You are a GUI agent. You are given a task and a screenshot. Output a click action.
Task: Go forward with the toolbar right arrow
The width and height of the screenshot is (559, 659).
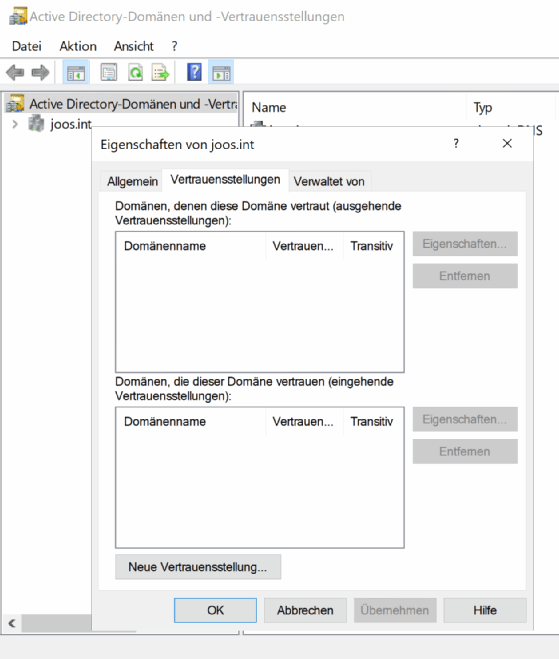40,73
